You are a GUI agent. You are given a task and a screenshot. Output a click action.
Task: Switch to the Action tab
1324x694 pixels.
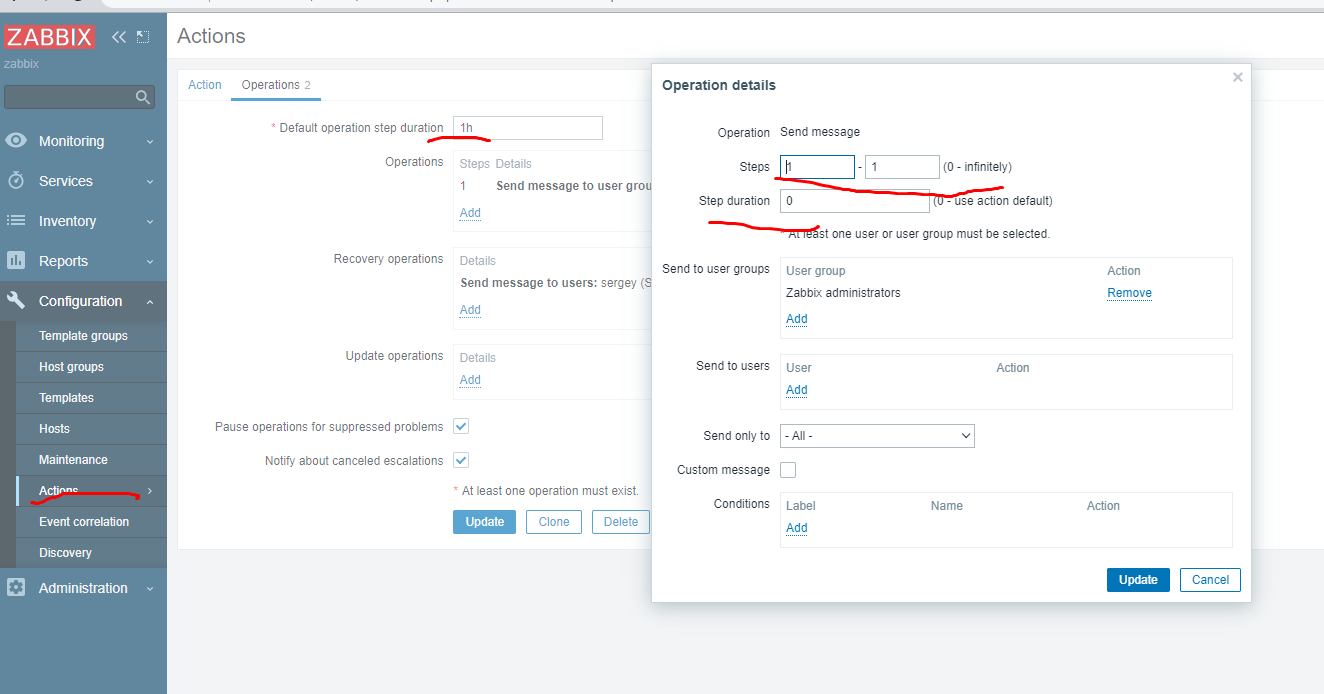[205, 85]
